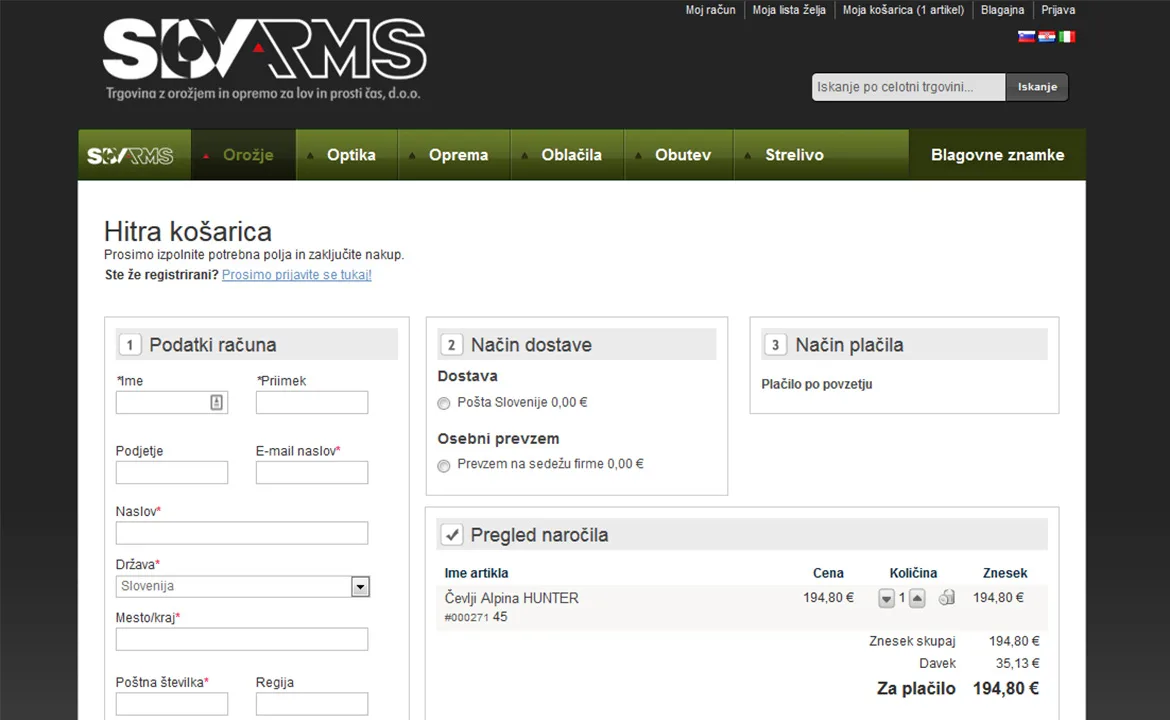The width and height of the screenshot is (1170, 720).
Task: Click the Za plačilo total 194,80 €
Action: [x=1006, y=688]
